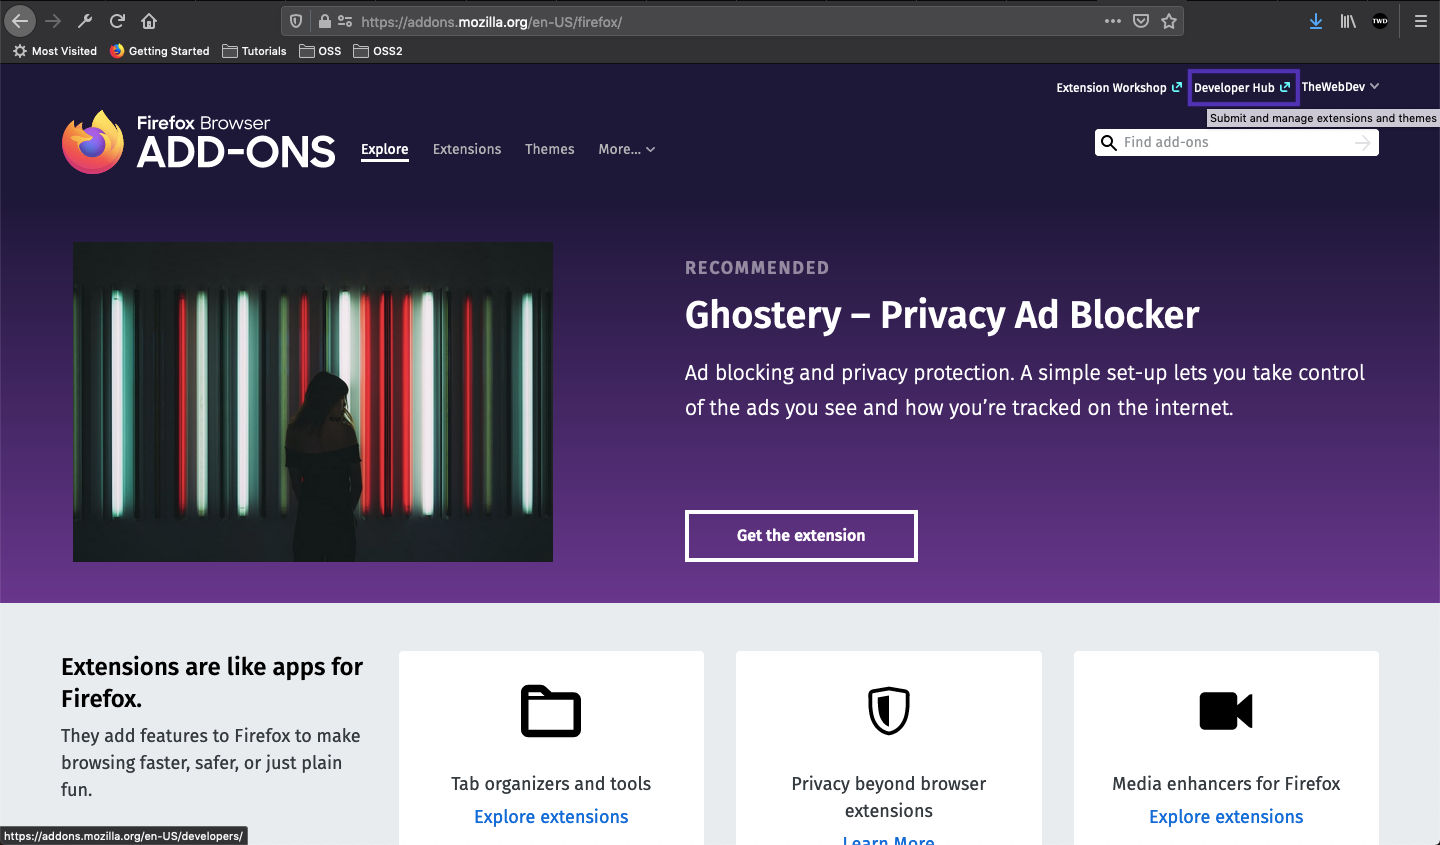Click the round TWD account avatar
This screenshot has height=845, width=1440.
click(1380, 21)
